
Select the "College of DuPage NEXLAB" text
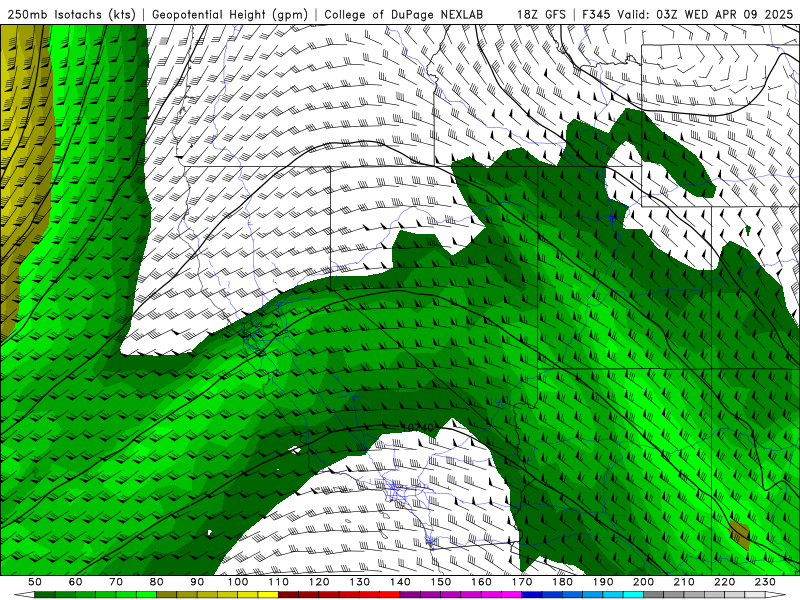pyautogui.click(x=403, y=14)
